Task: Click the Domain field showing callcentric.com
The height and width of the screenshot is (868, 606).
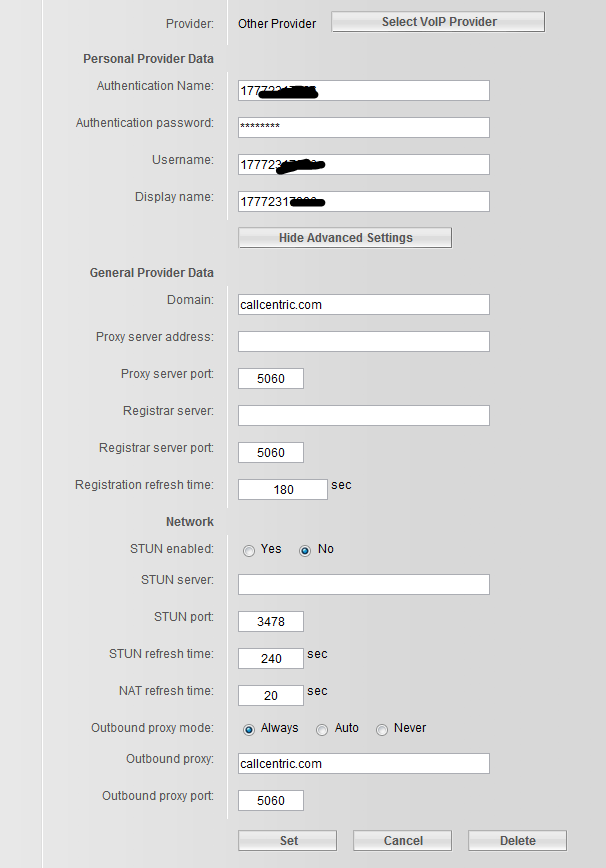Action: click(x=362, y=304)
